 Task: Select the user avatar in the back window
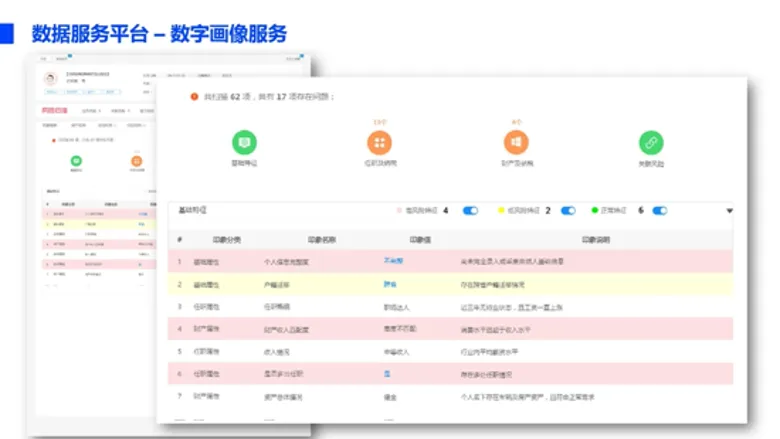[x=50, y=79]
